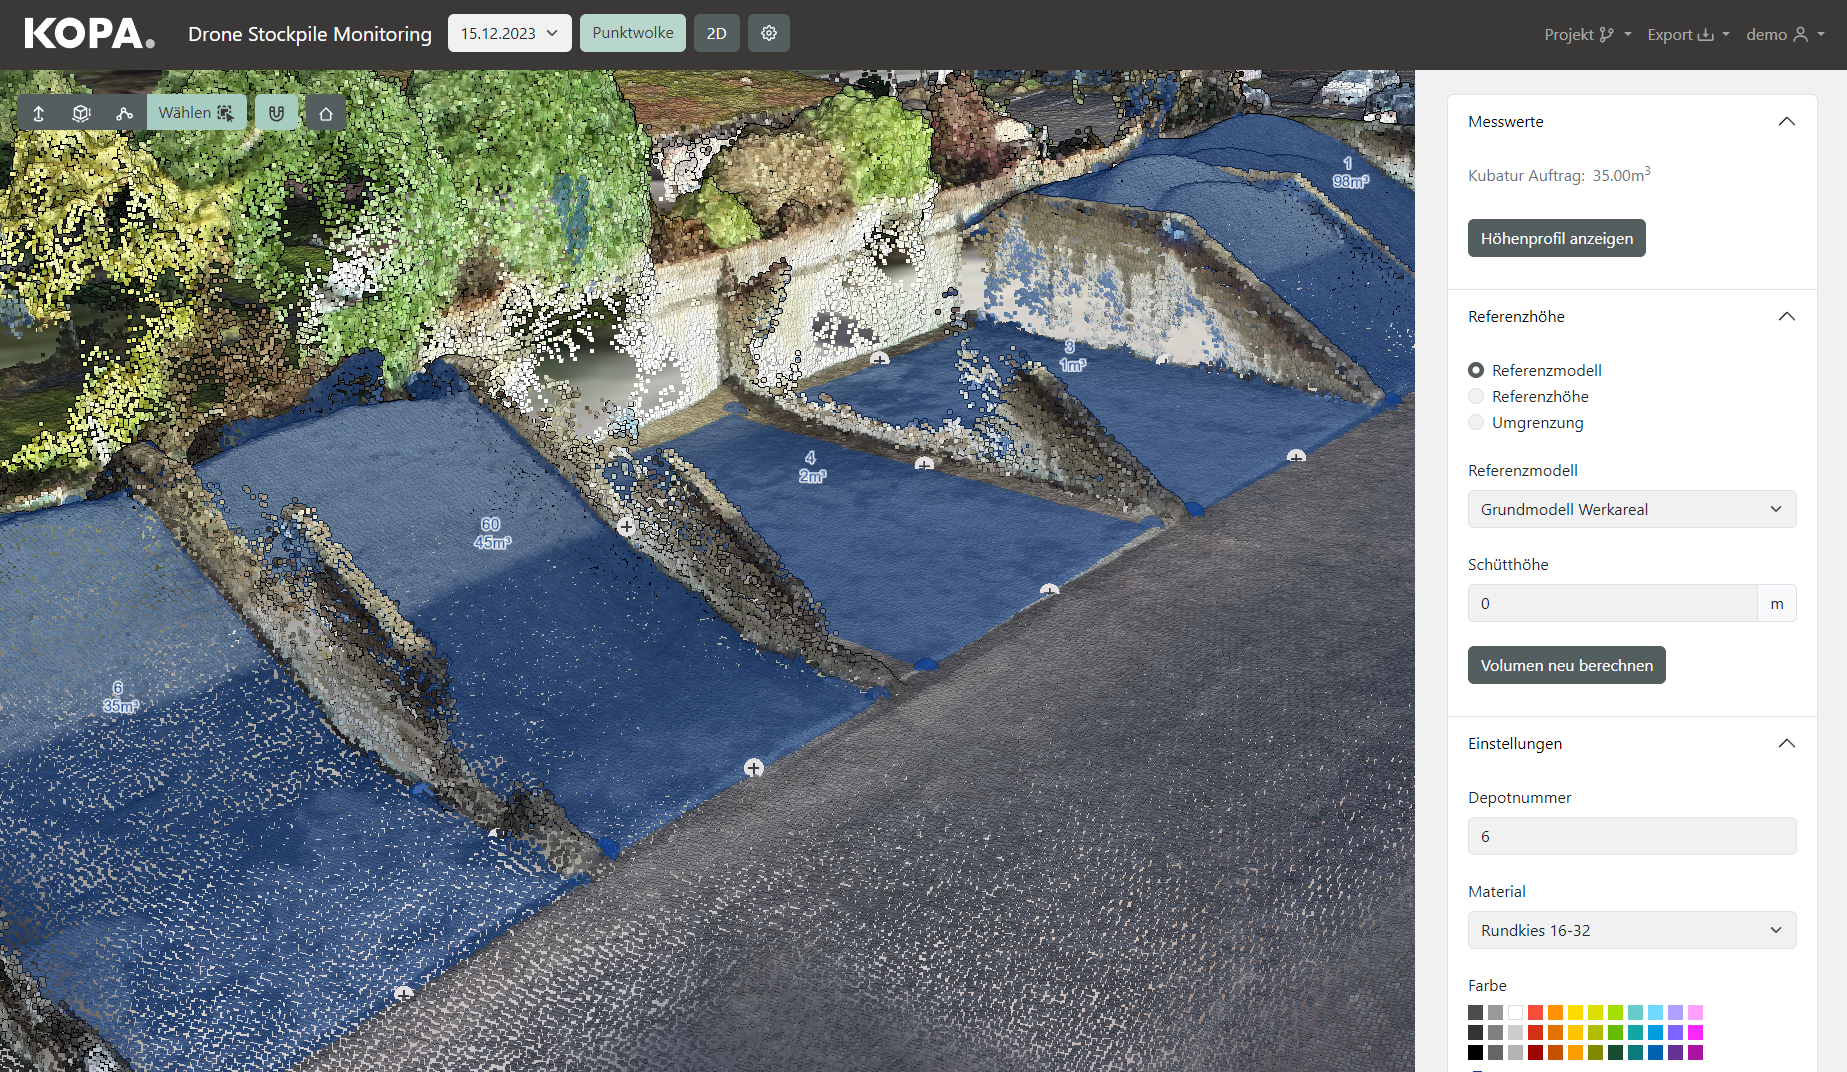Collapse the Messwerte section

click(x=1787, y=122)
